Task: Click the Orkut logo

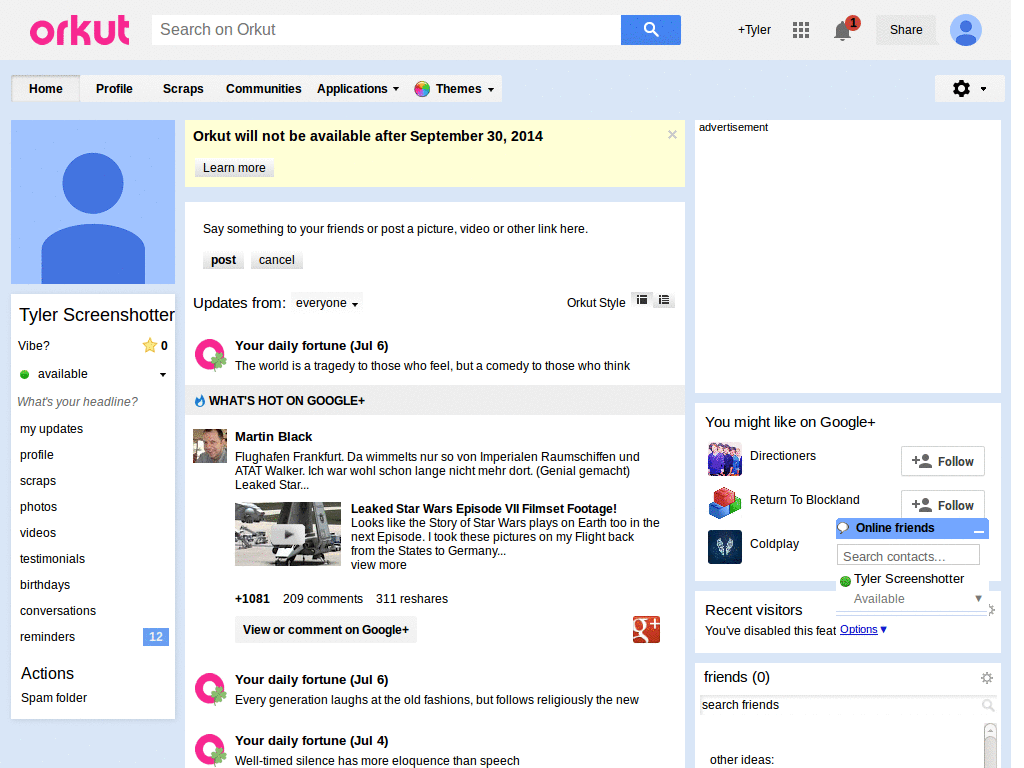Action: [80, 30]
